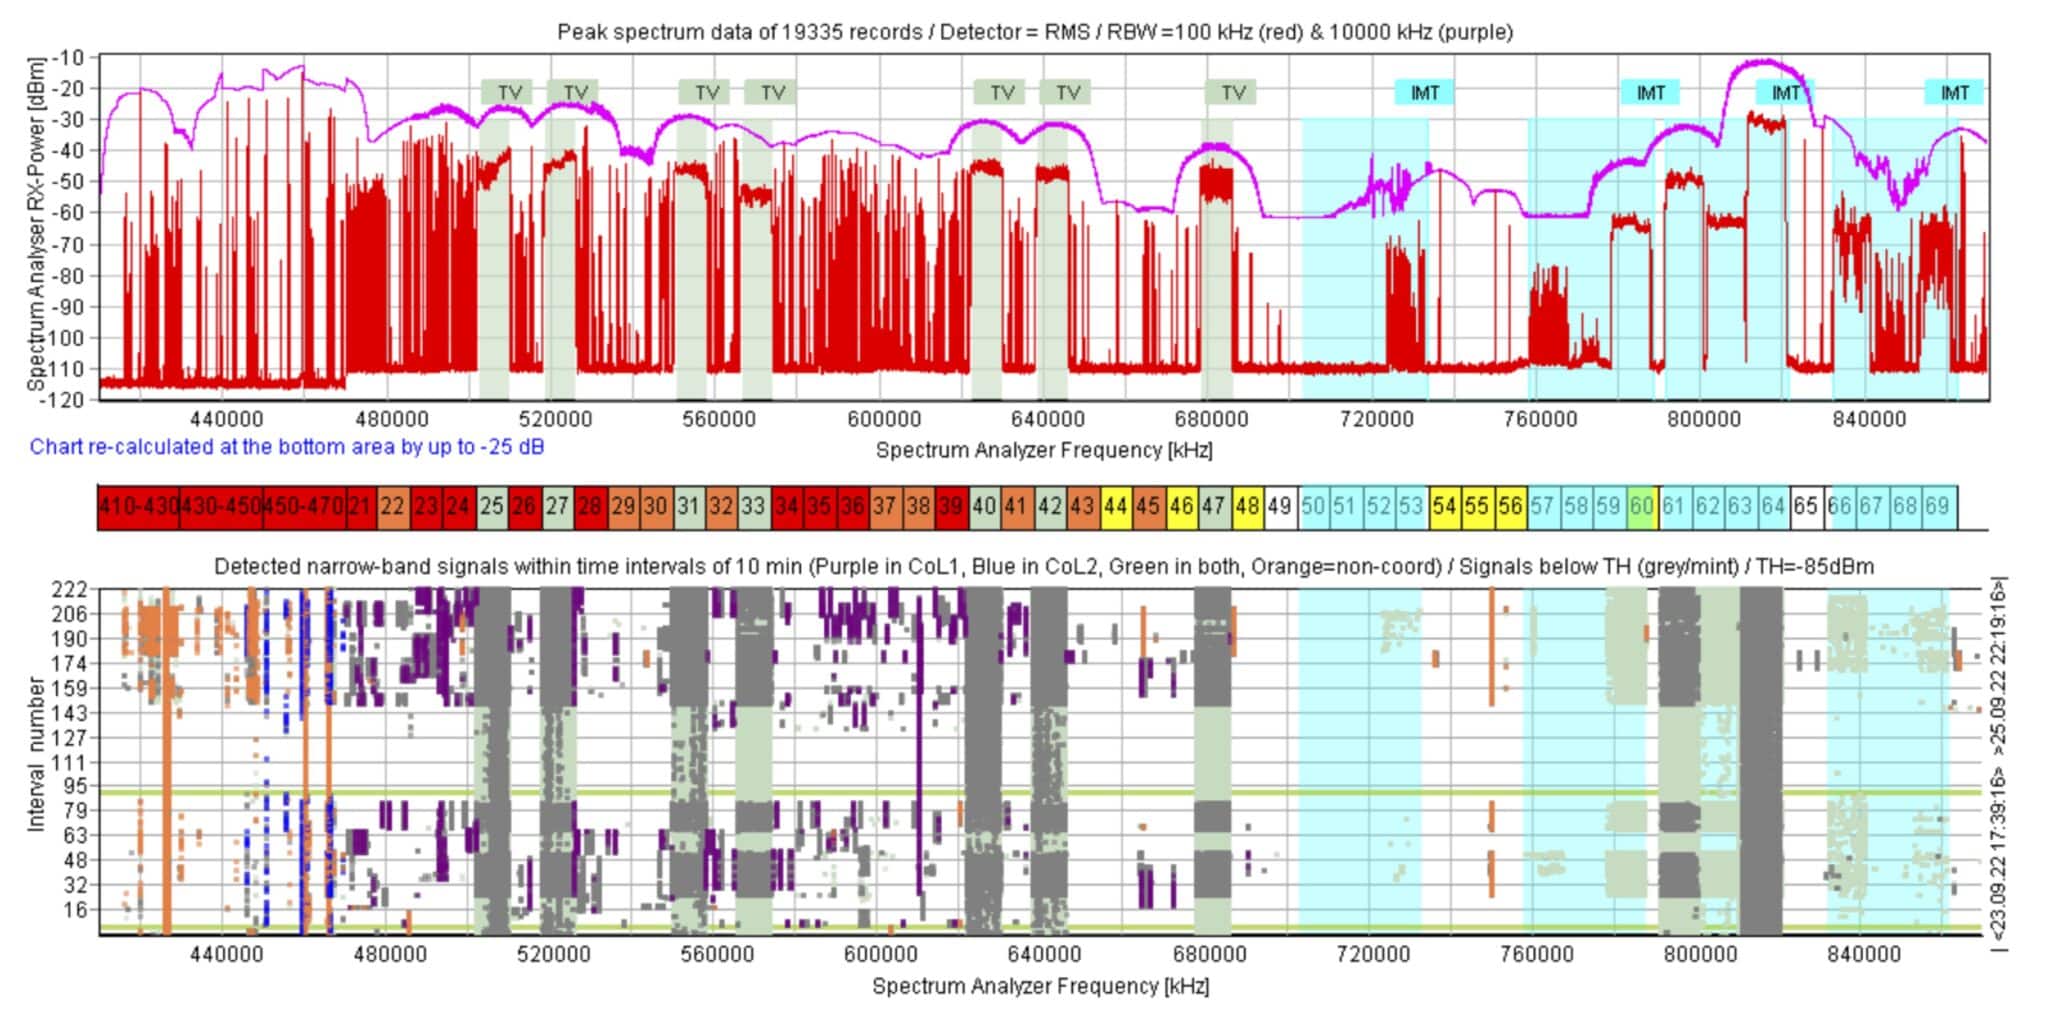Click channel 69 cyan cell

(1937, 506)
